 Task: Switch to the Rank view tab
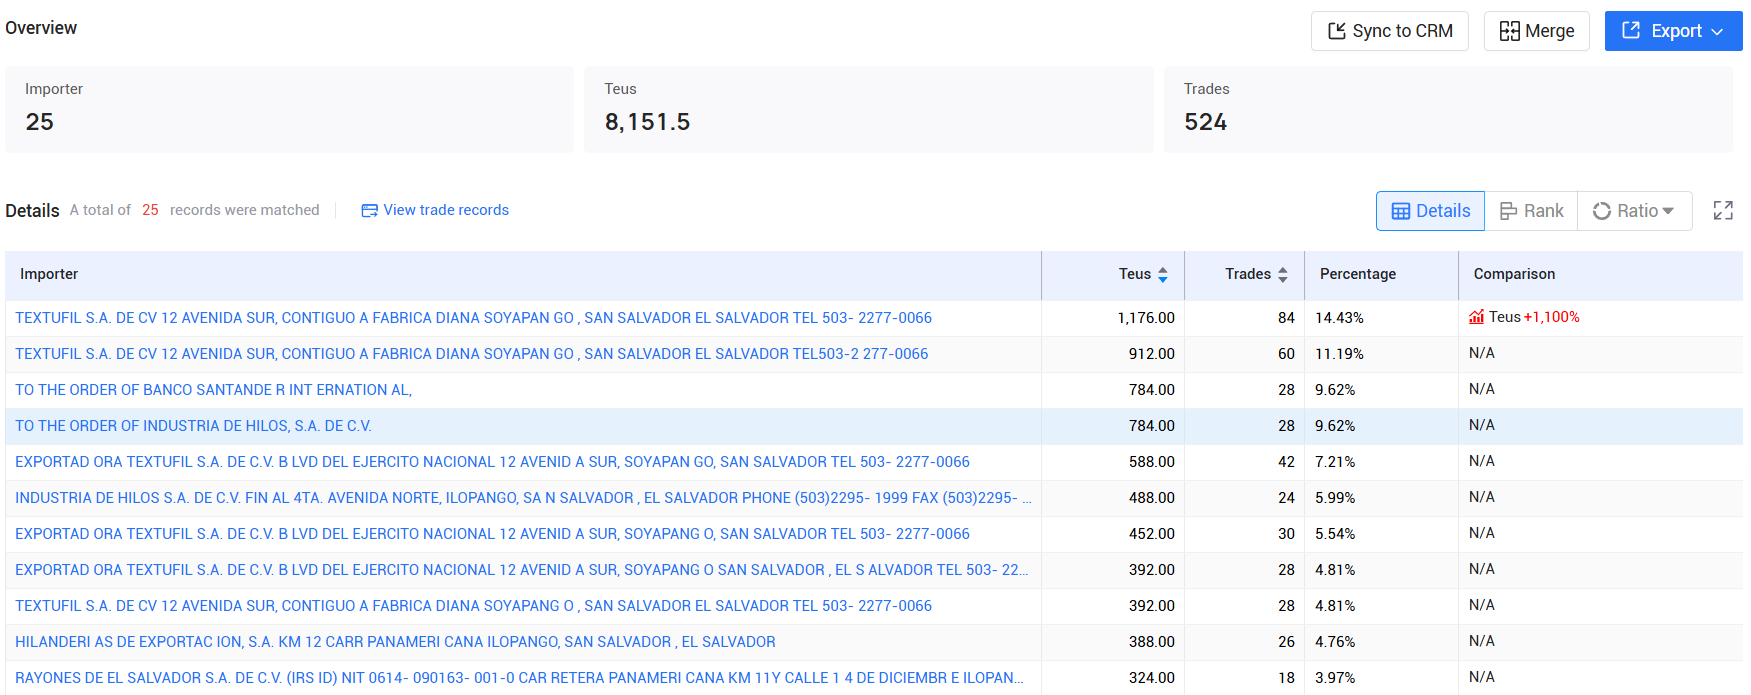pos(1531,211)
